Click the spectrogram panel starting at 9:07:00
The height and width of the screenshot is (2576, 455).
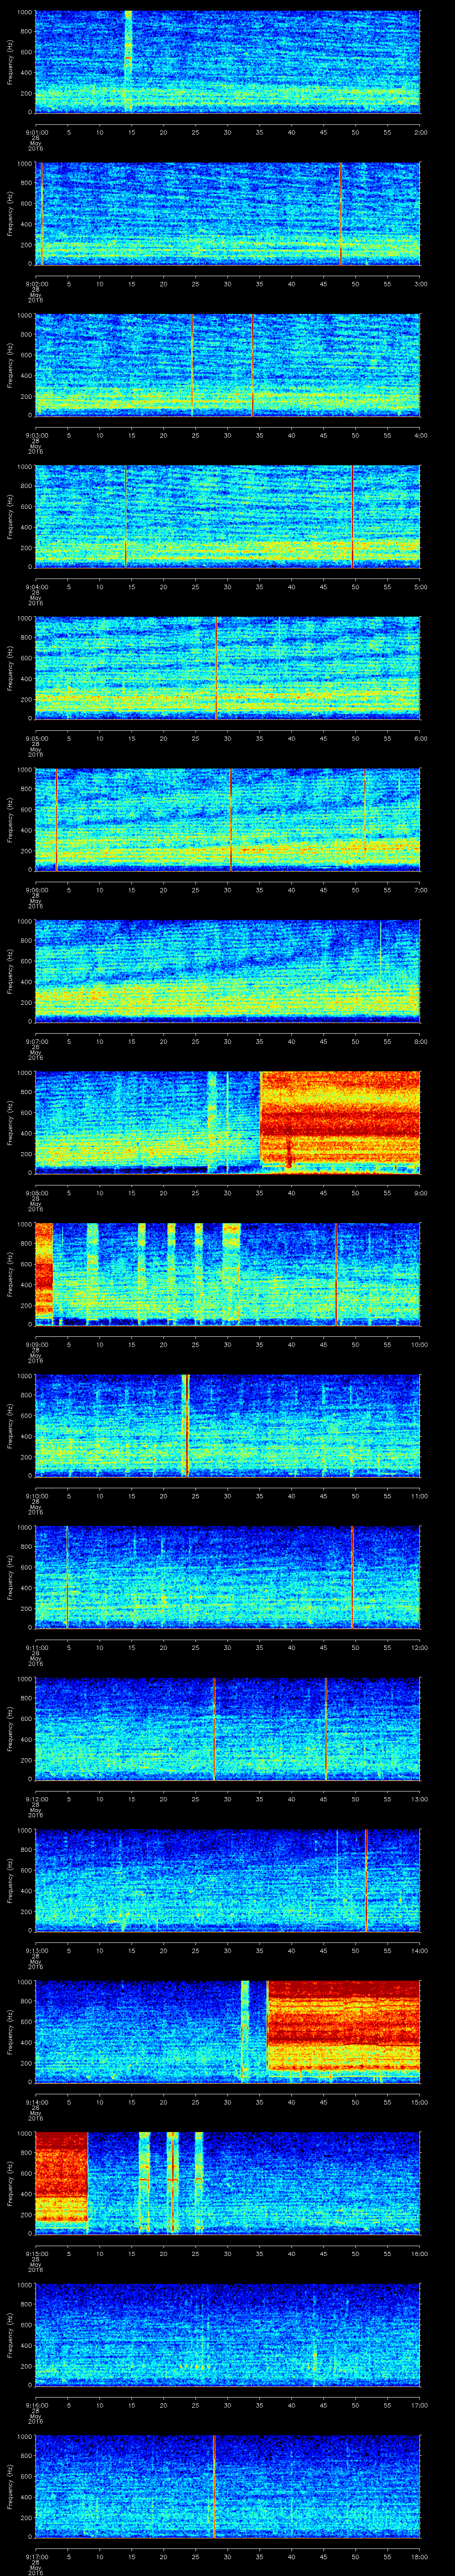[228, 971]
